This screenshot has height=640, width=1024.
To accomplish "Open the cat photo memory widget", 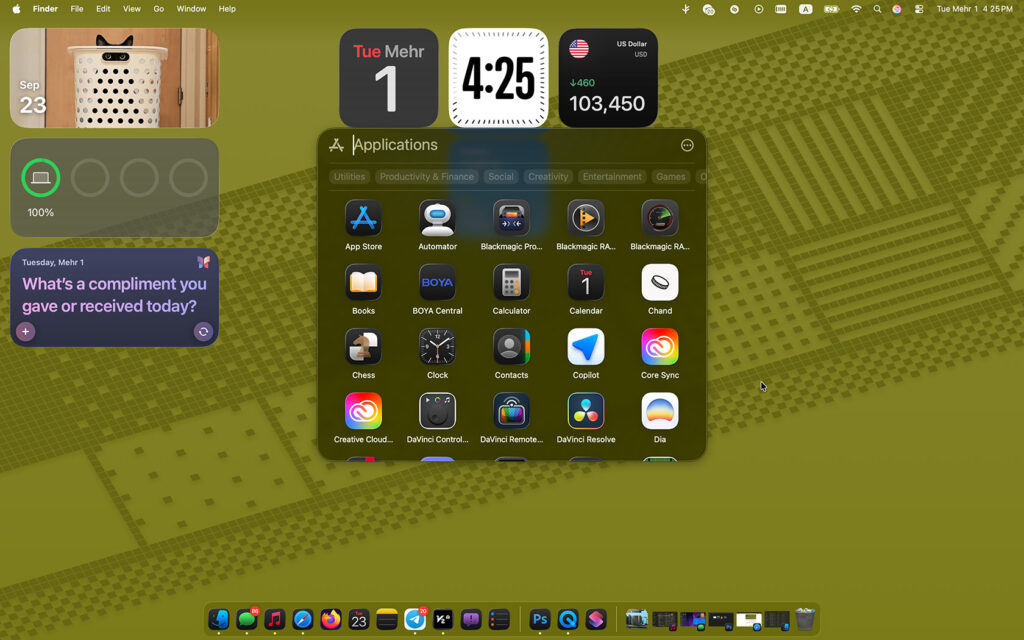I will click(114, 78).
